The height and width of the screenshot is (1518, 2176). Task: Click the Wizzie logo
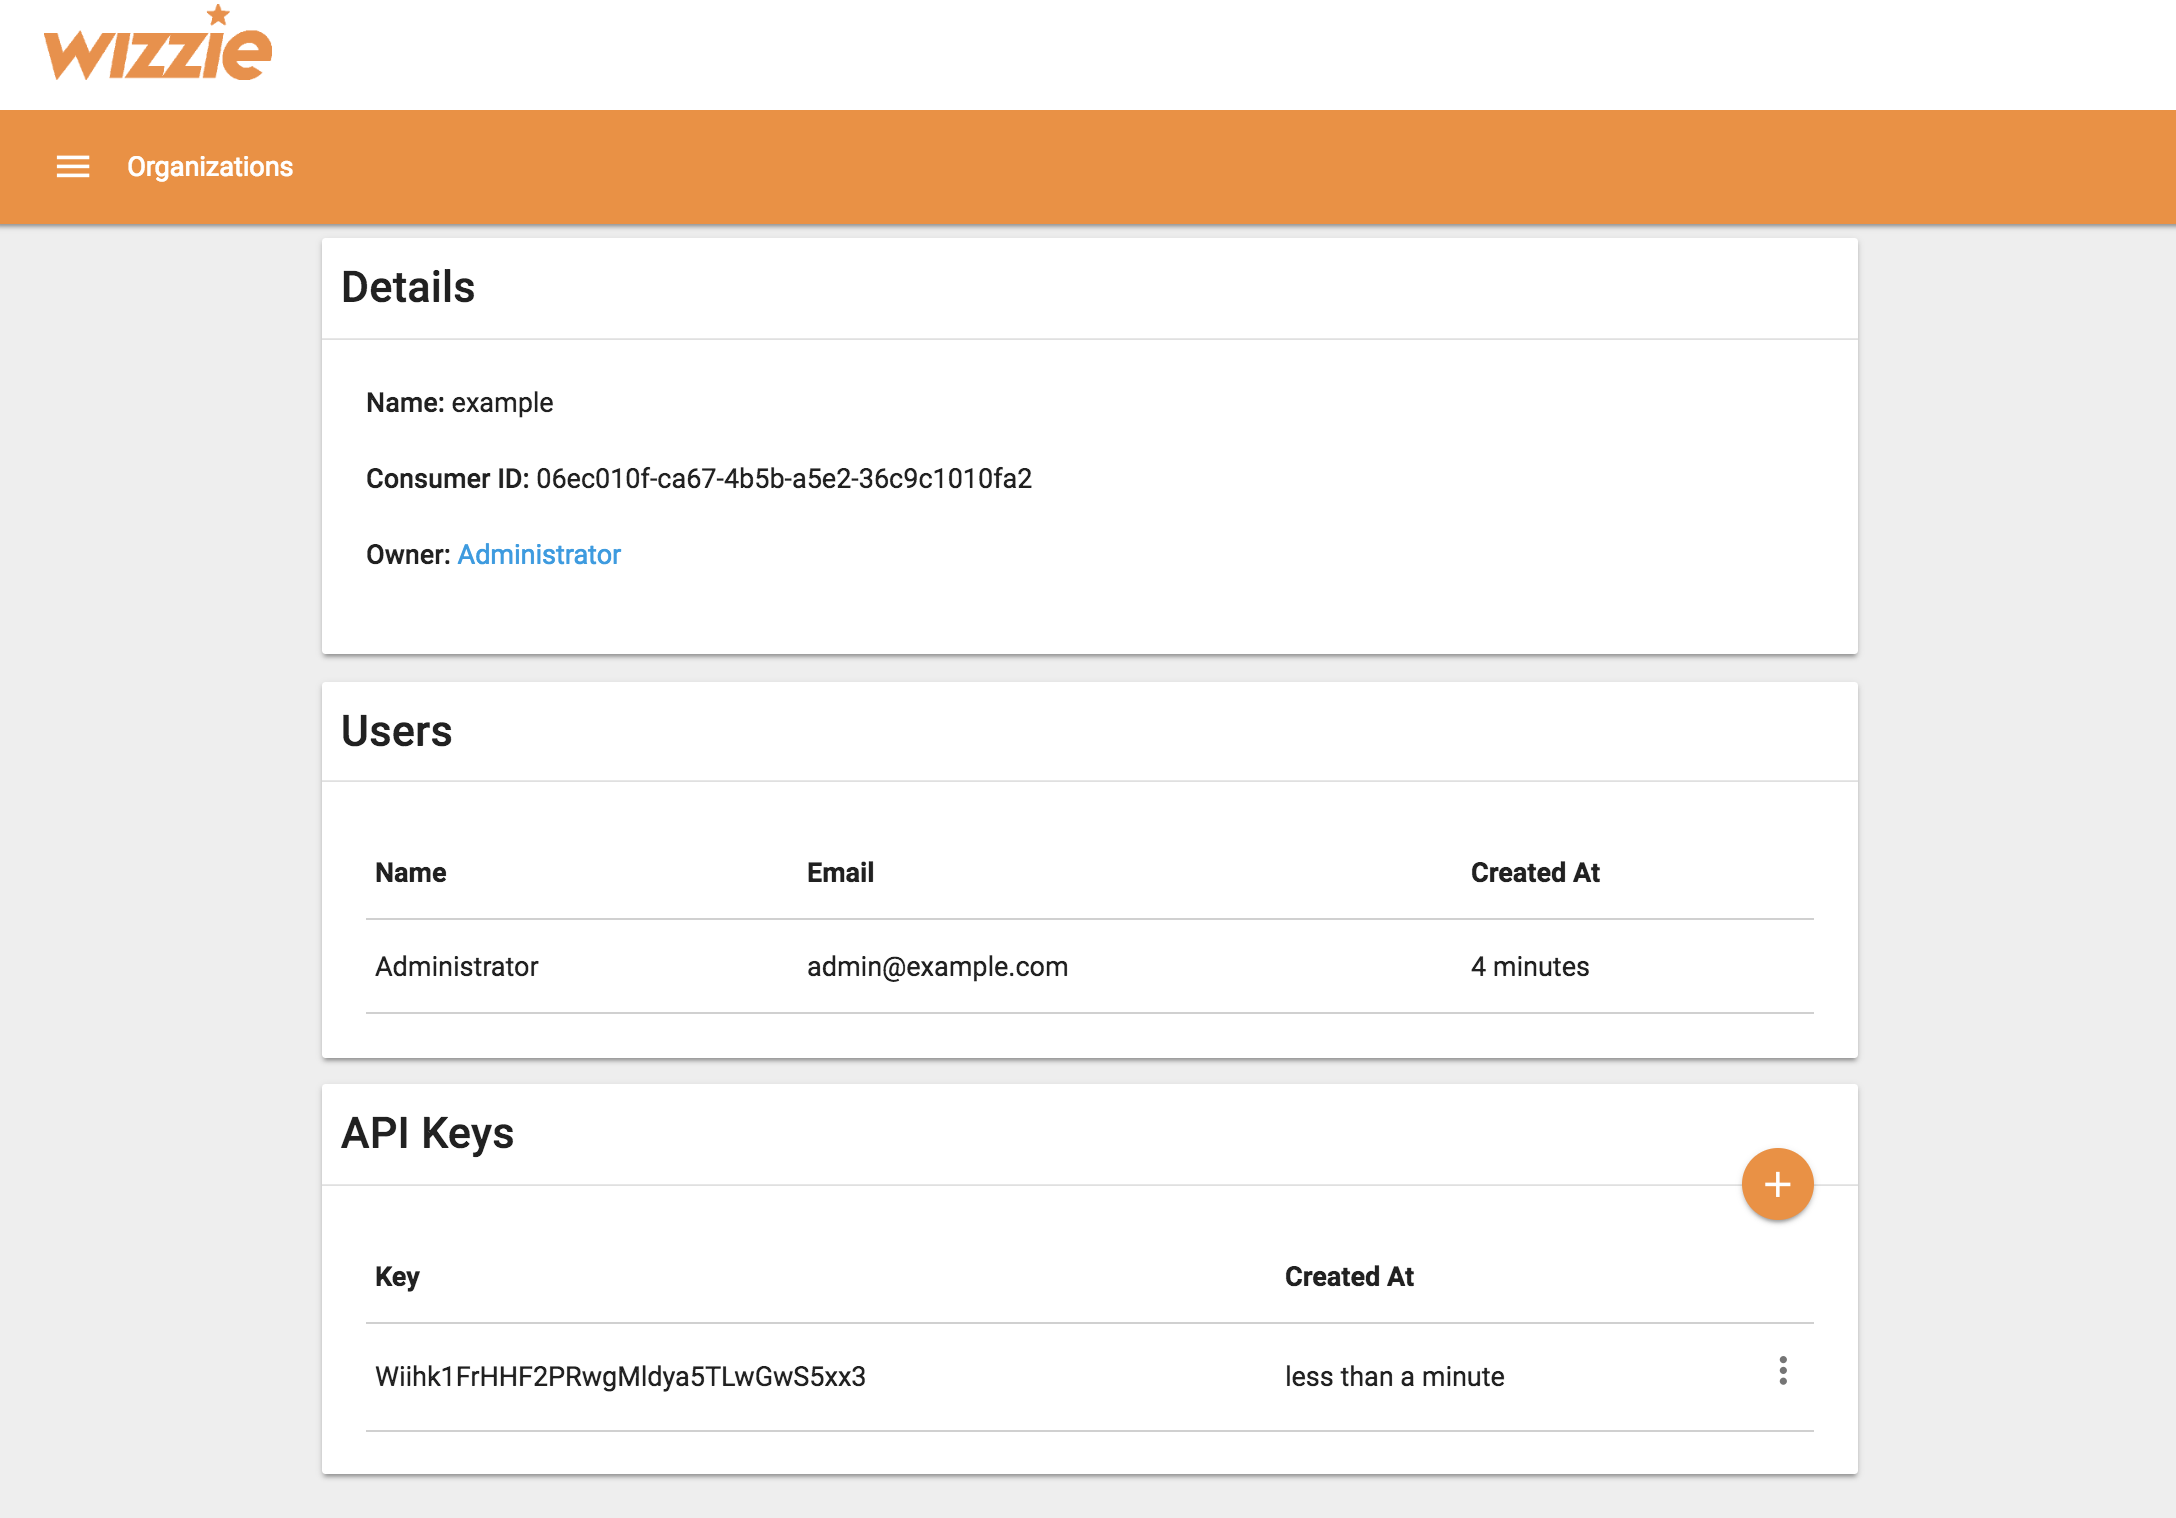[158, 44]
